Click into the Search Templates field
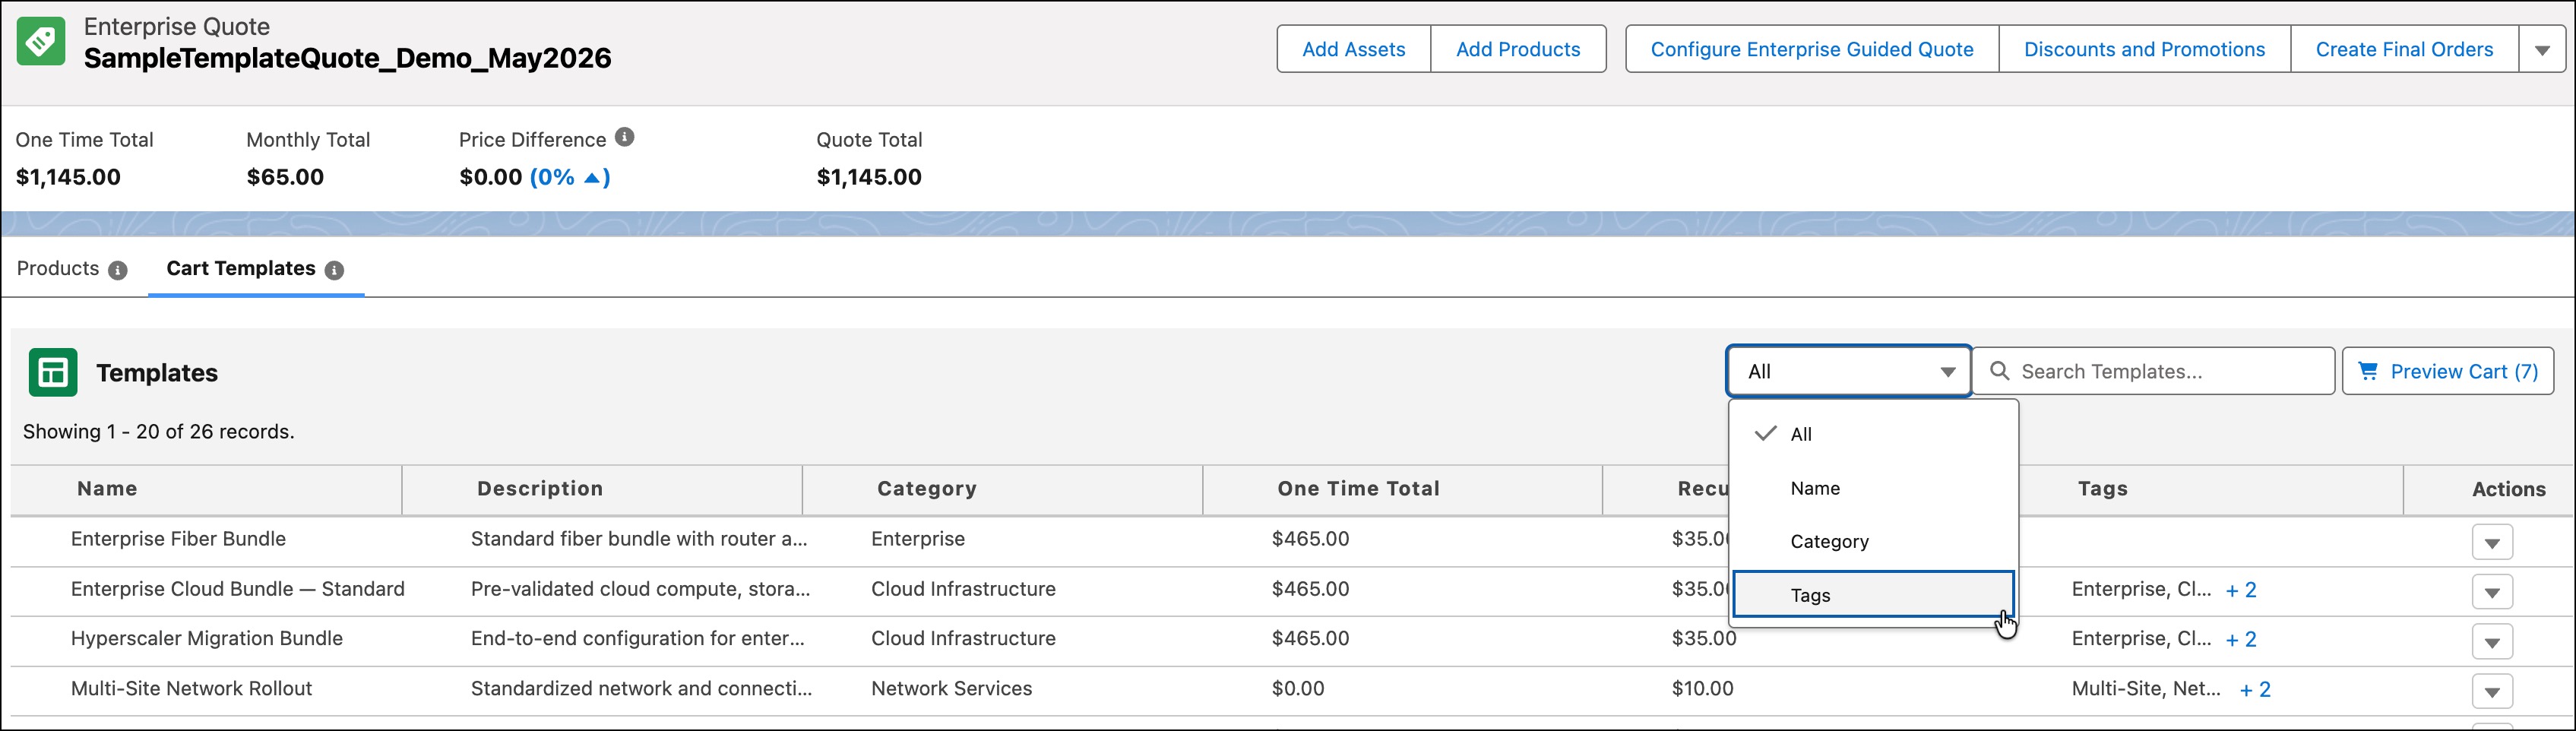 tap(2154, 371)
